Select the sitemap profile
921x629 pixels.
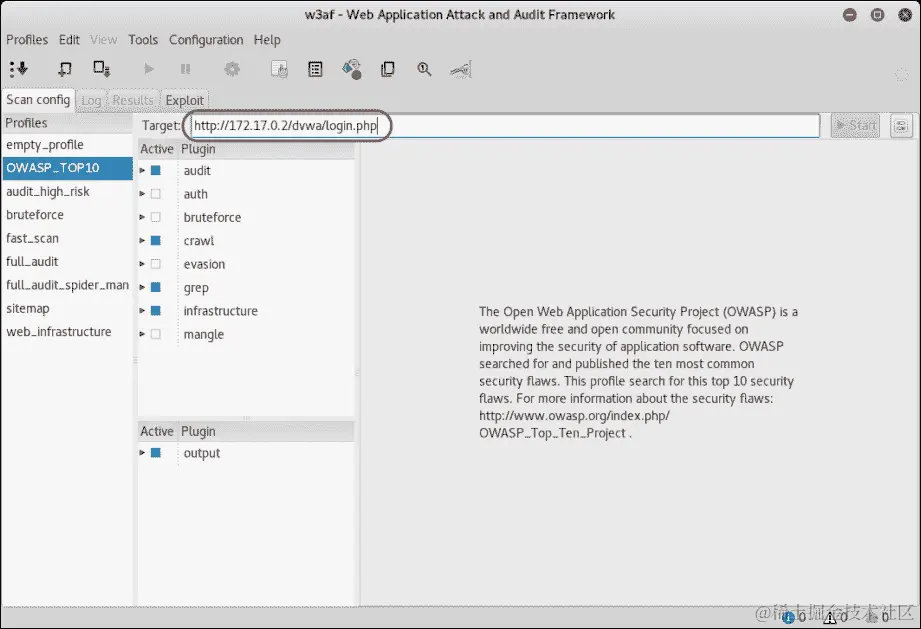pyautogui.click(x=68, y=308)
